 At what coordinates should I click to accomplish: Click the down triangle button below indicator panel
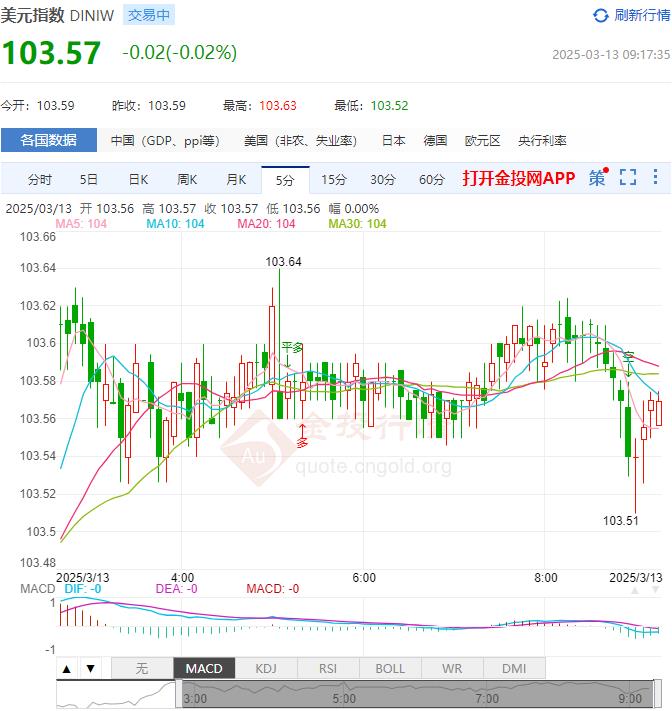coord(91,668)
